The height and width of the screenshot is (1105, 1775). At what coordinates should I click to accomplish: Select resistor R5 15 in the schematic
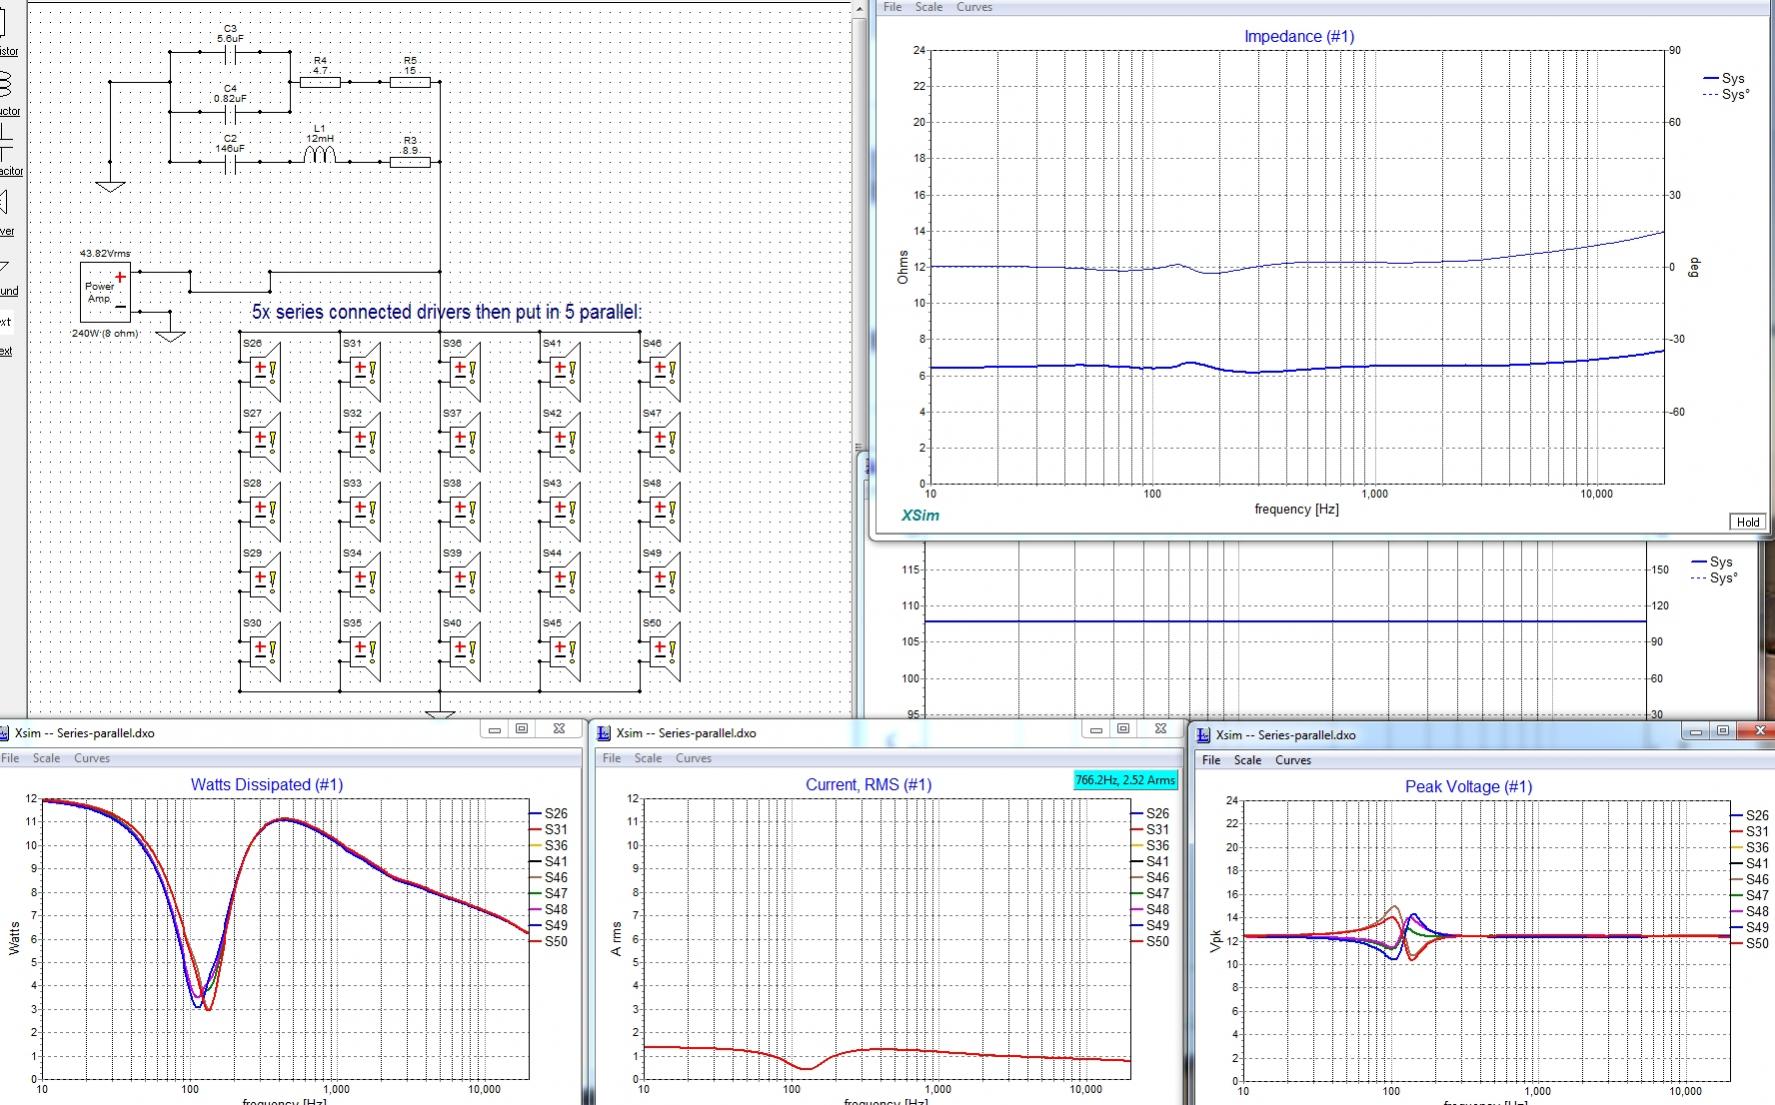(410, 82)
